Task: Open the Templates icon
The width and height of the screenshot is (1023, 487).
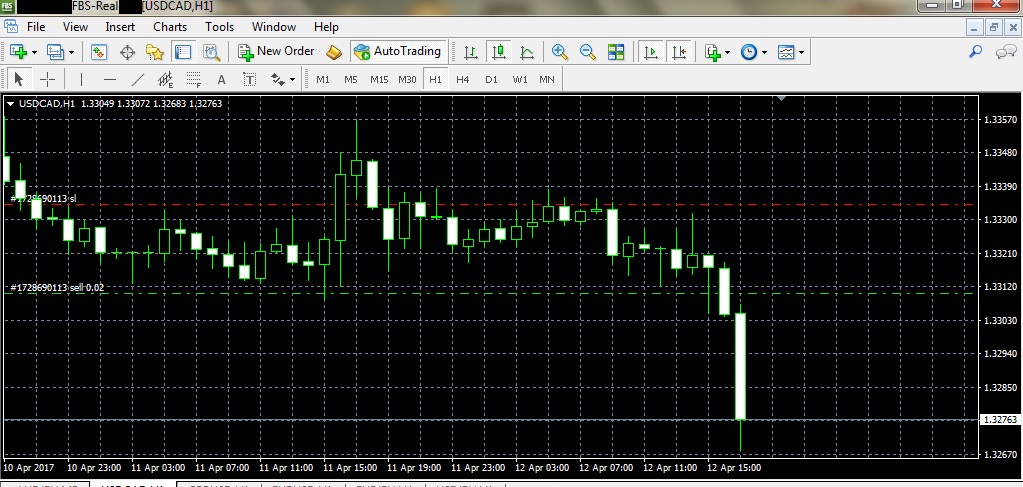Action: (x=786, y=52)
